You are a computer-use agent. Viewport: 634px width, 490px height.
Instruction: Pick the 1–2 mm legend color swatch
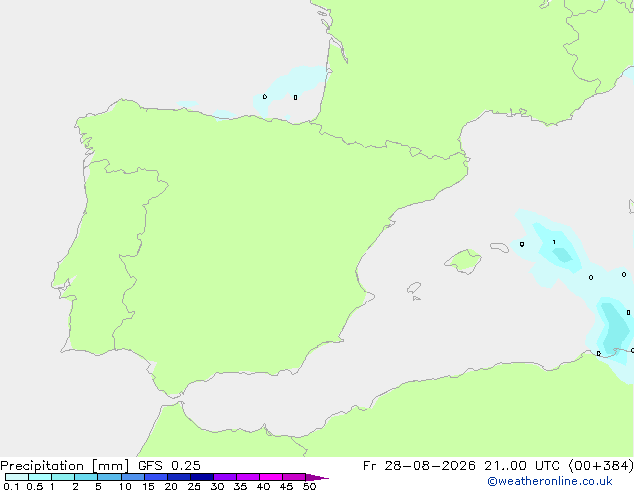(x=63, y=477)
